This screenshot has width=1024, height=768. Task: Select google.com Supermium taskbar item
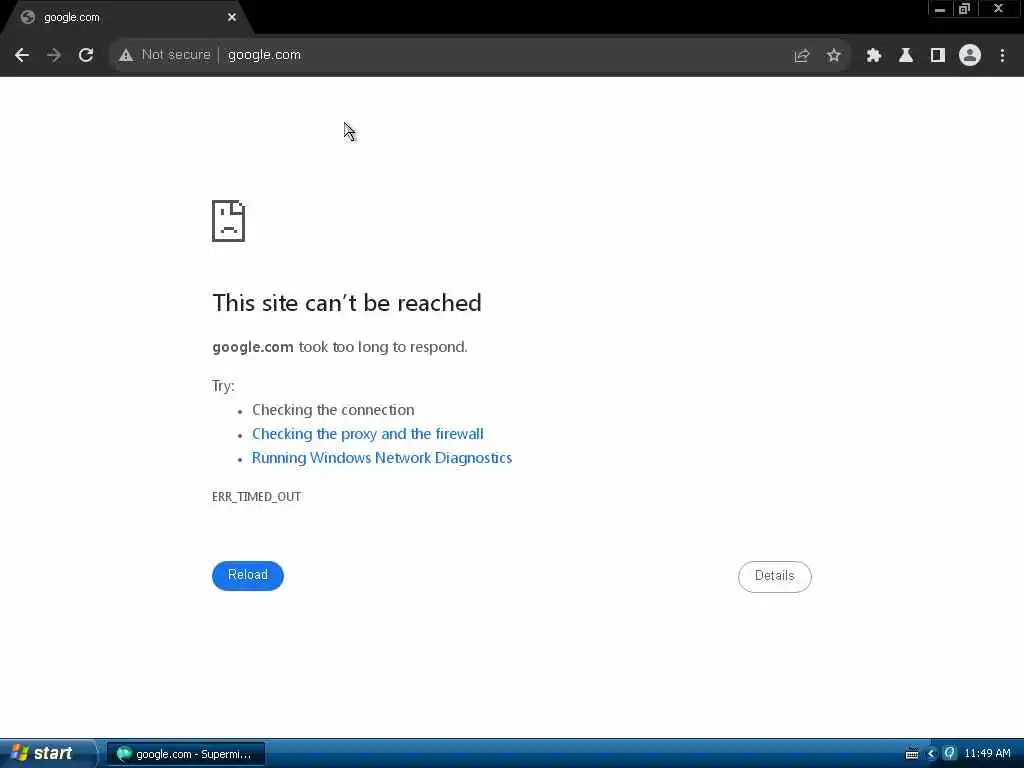point(185,754)
